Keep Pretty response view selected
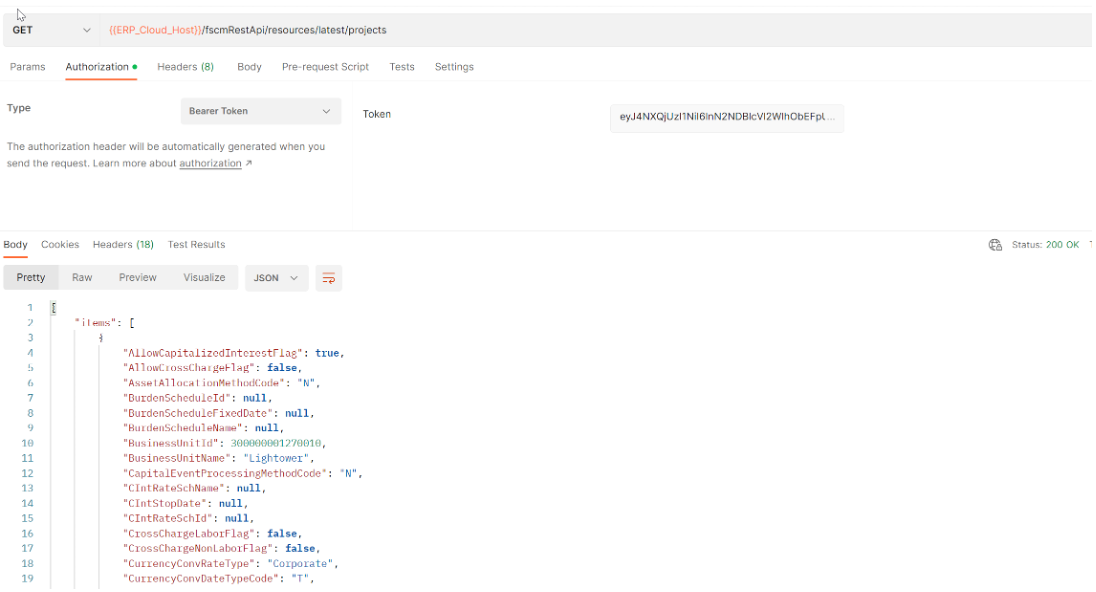This screenshot has width=1096, height=592. [31, 277]
